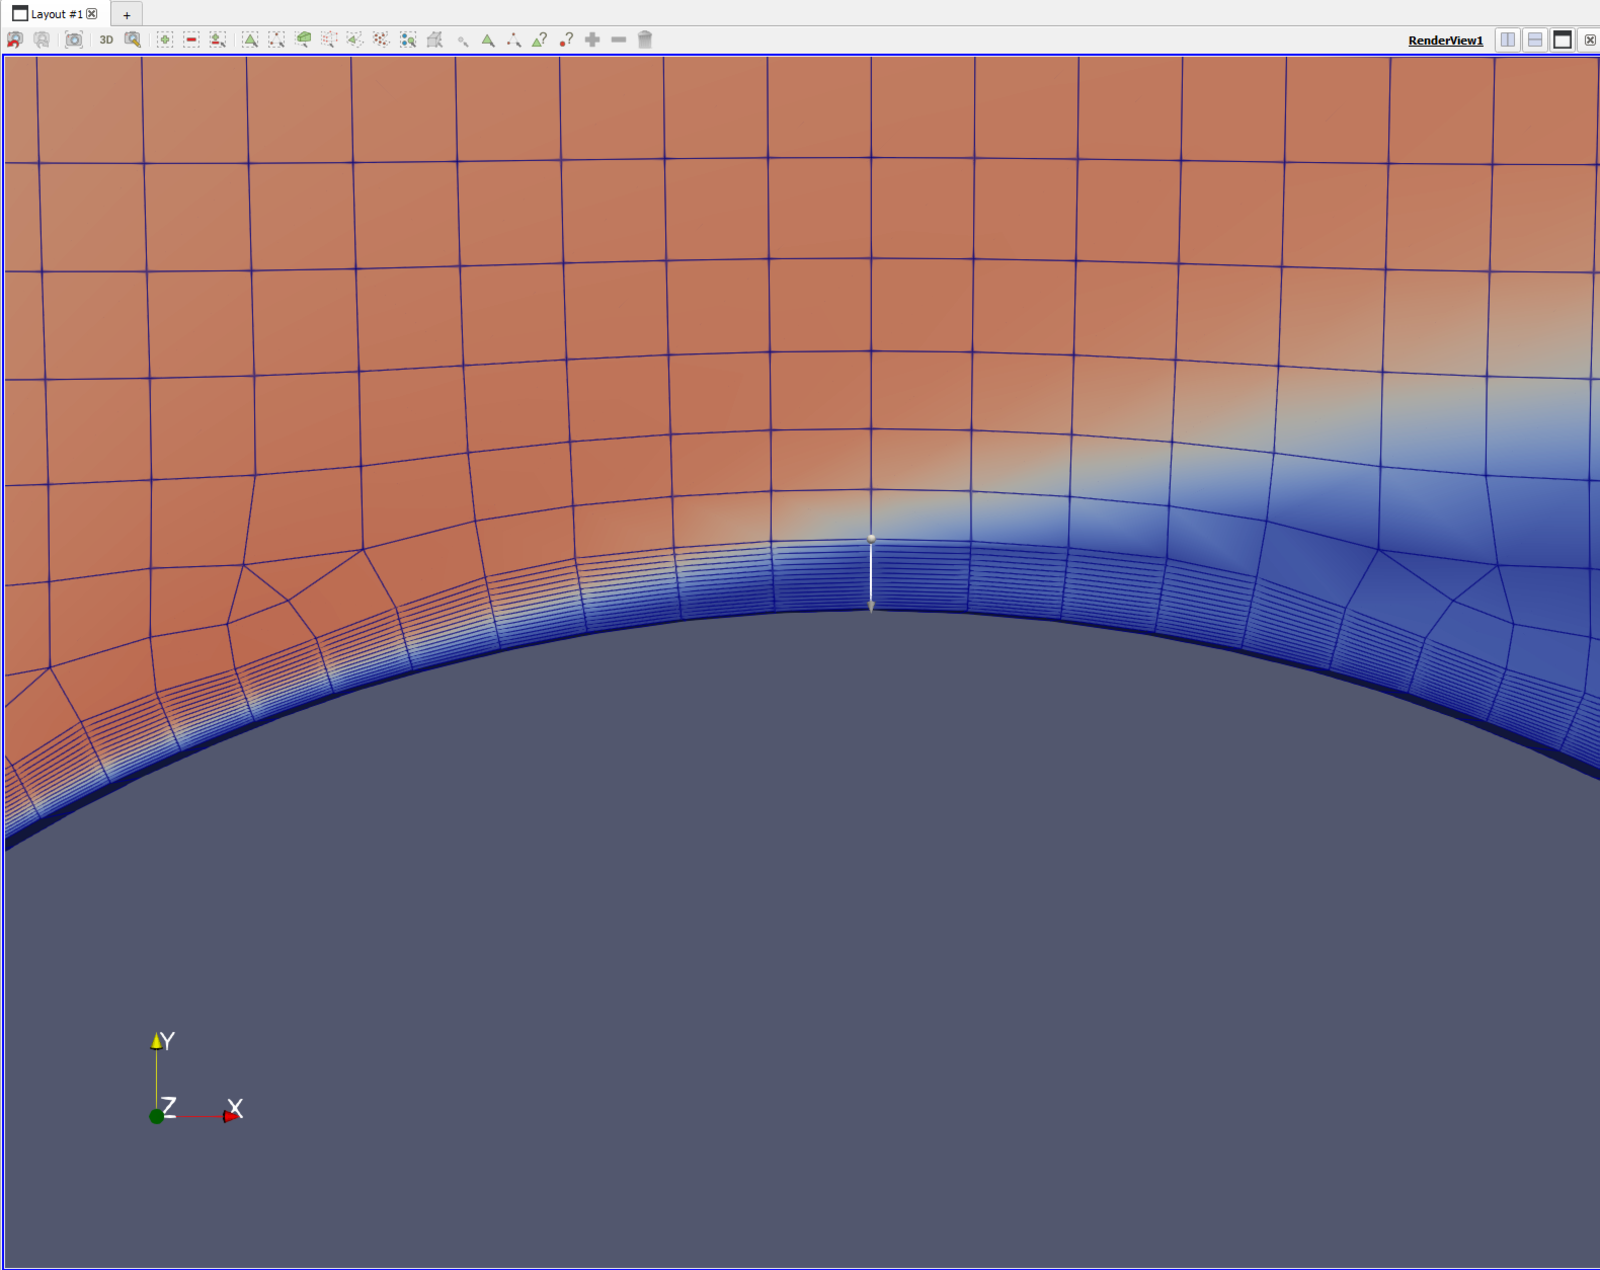Click the grey shrink selection minus icon
Screen dimensions: 1600x1270
619,40
